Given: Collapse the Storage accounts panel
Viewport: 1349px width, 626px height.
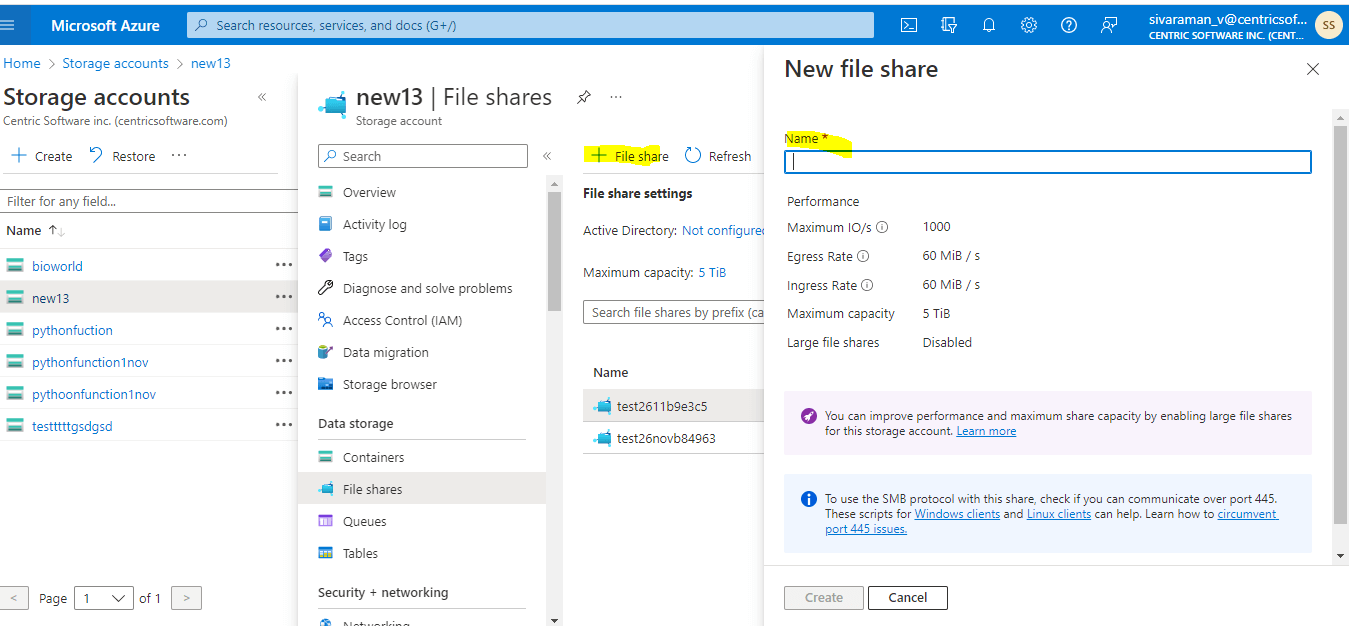Looking at the screenshot, I should pos(262,97).
